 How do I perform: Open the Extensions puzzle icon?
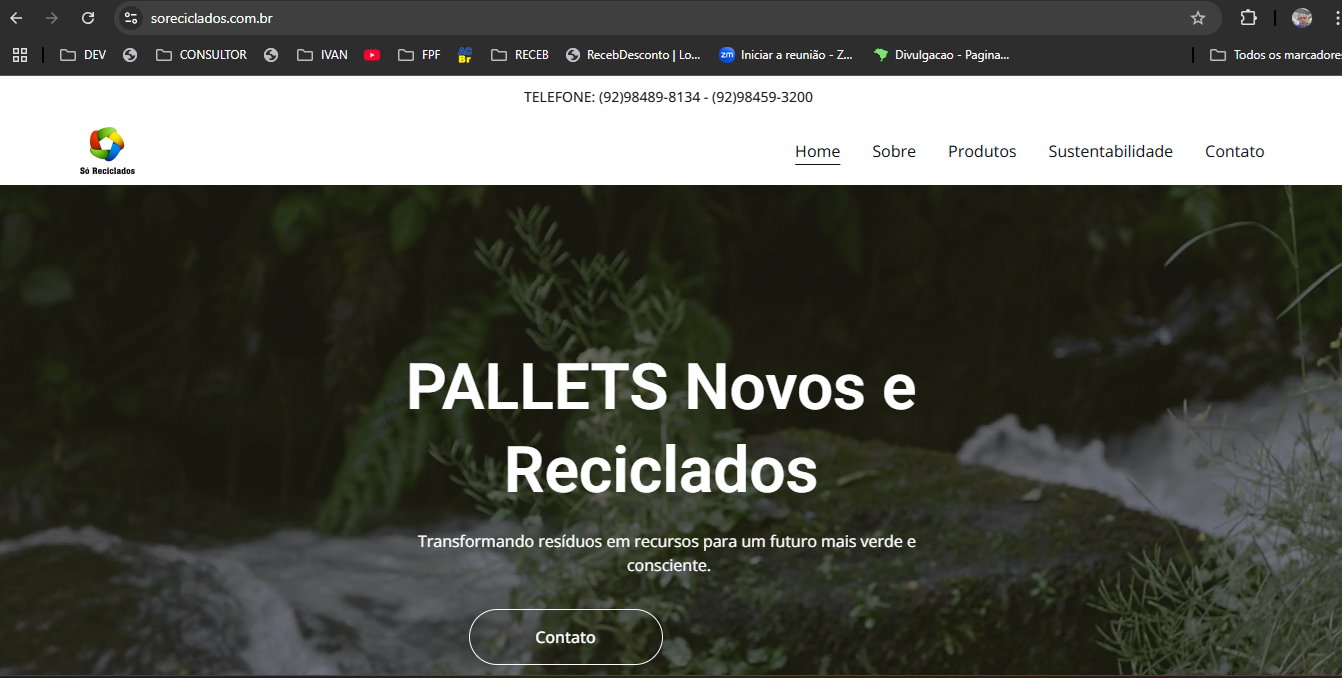pos(1248,18)
